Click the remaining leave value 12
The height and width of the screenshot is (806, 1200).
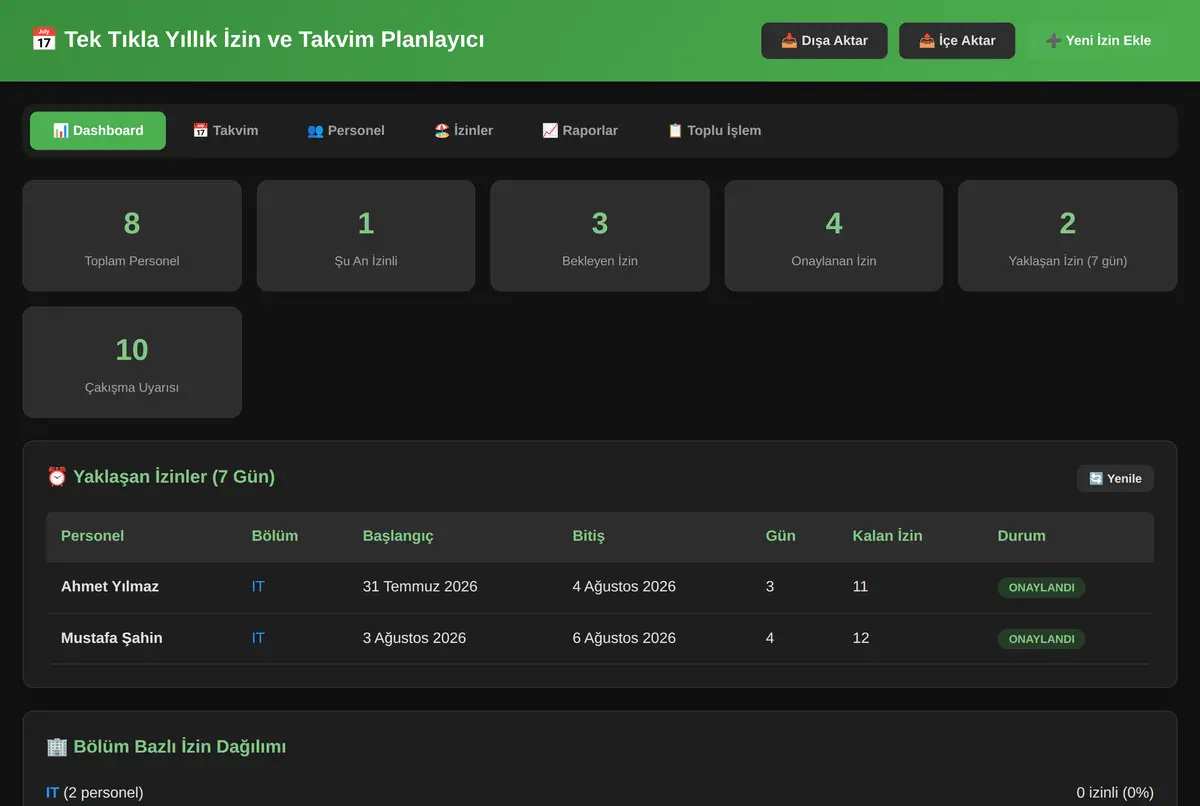[x=861, y=638]
